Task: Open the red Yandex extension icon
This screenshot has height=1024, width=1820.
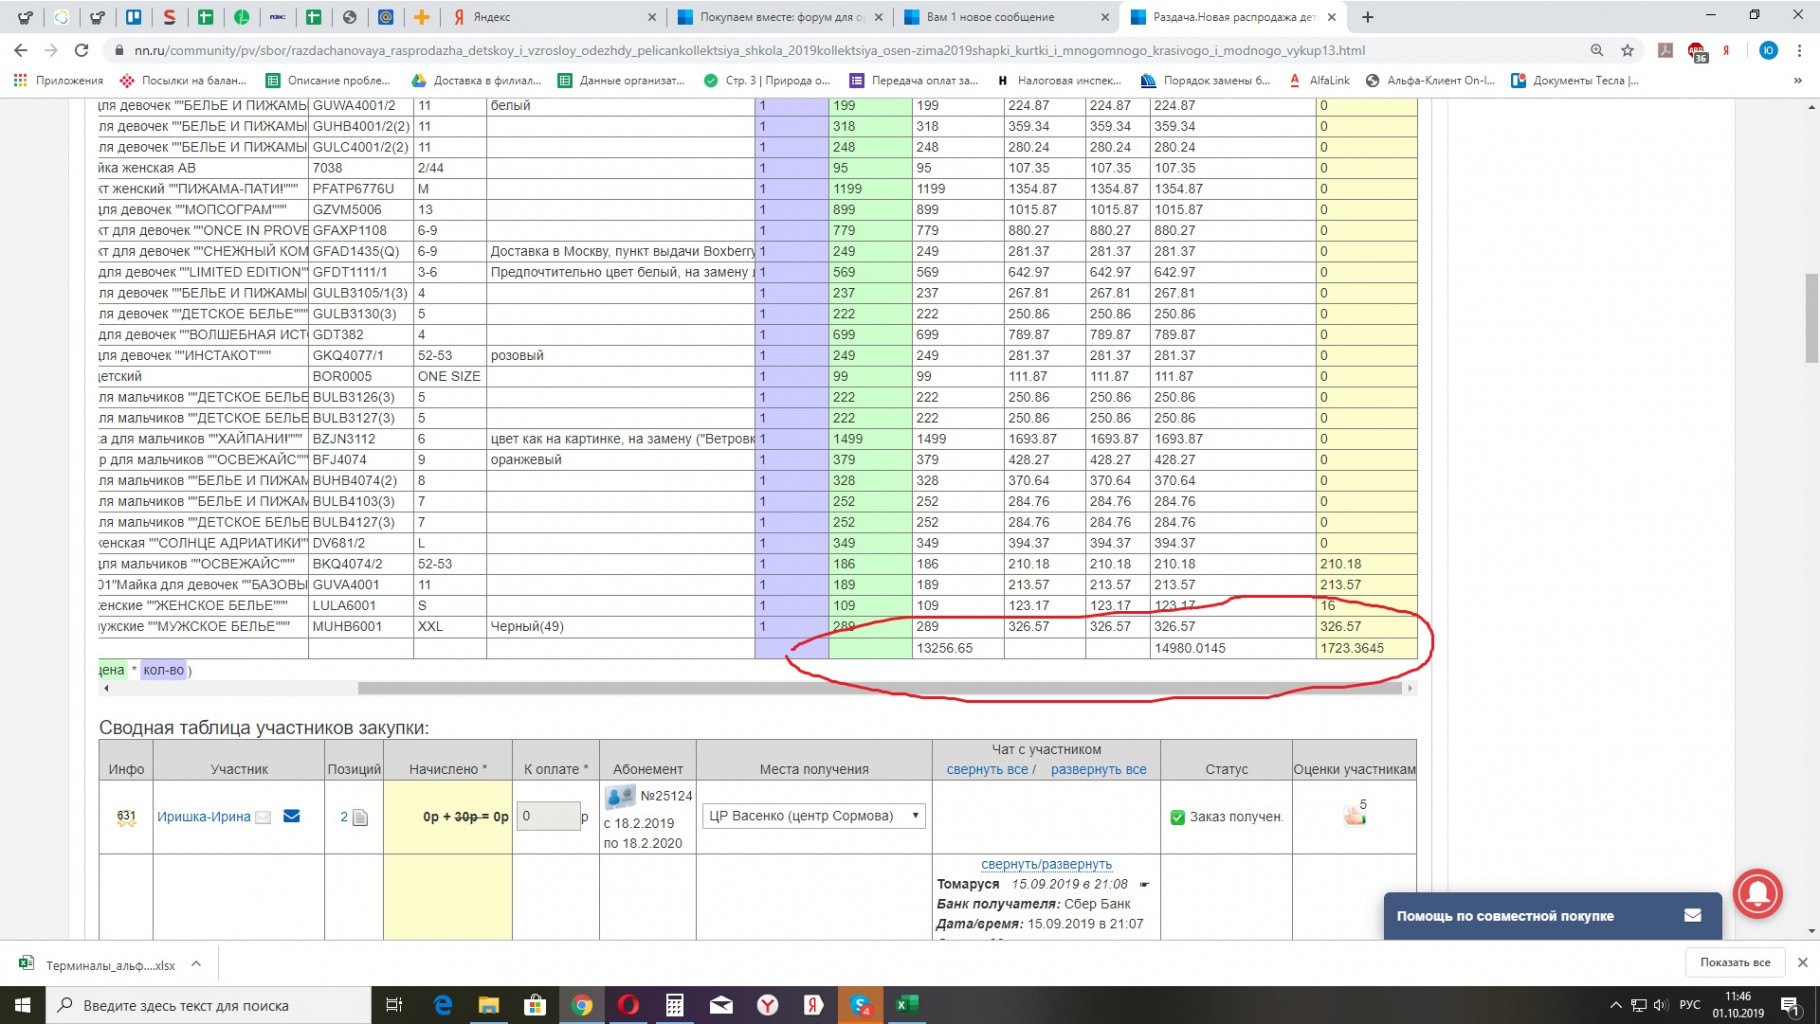Action: pos(1726,50)
